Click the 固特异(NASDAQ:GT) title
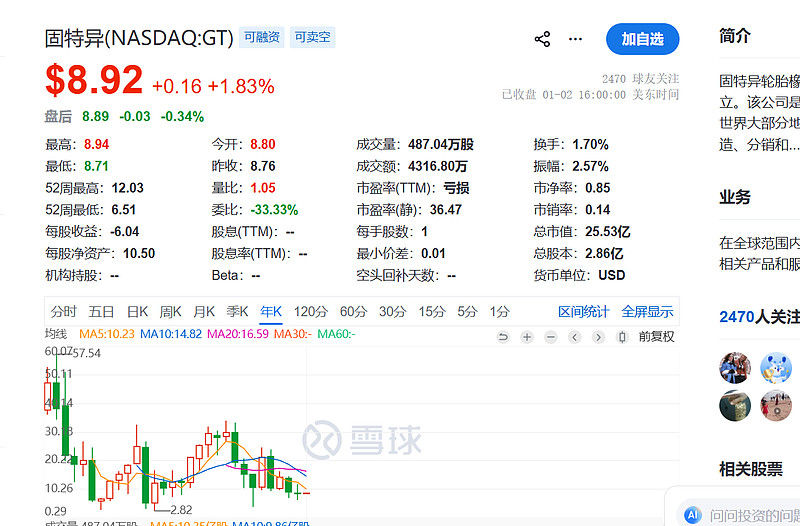The height and width of the screenshot is (526, 800). pyautogui.click(x=139, y=38)
